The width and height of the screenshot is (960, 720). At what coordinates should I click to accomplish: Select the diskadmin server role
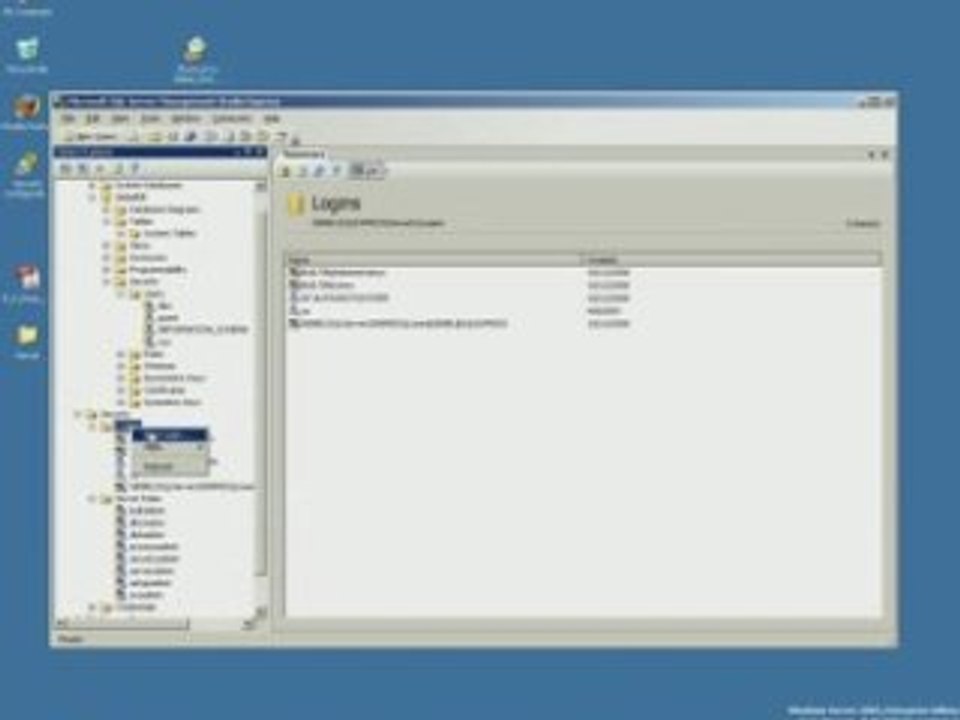click(x=146, y=534)
